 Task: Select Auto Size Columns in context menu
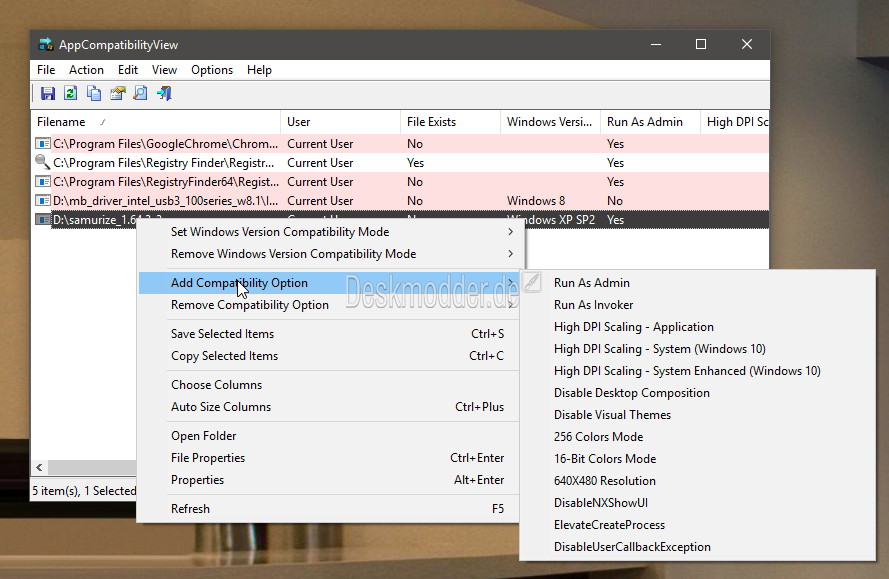click(329, 407)
